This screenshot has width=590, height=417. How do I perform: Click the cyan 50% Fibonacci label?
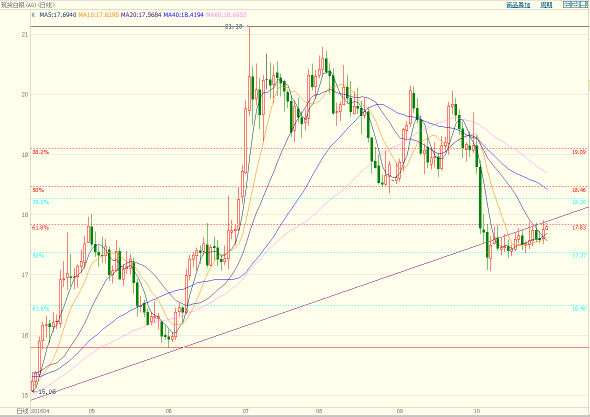38,256
